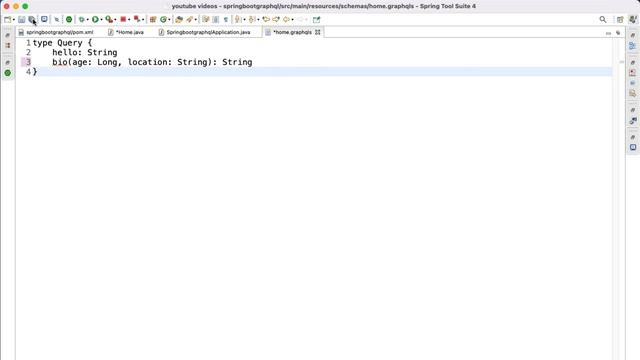The width and height of the screenshot is (640, 360).
Task: Toggle Skip All Breakpoints
Action: [x=57, y=19]
